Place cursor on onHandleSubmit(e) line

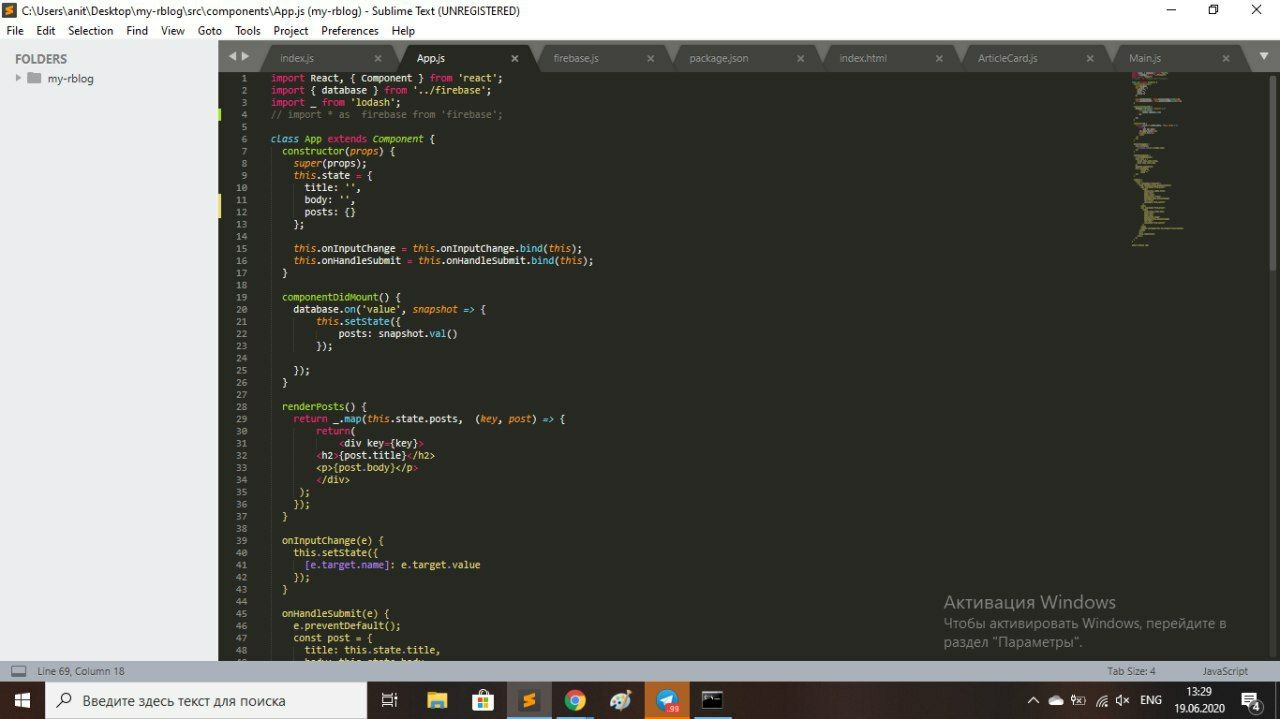[335, 613]
